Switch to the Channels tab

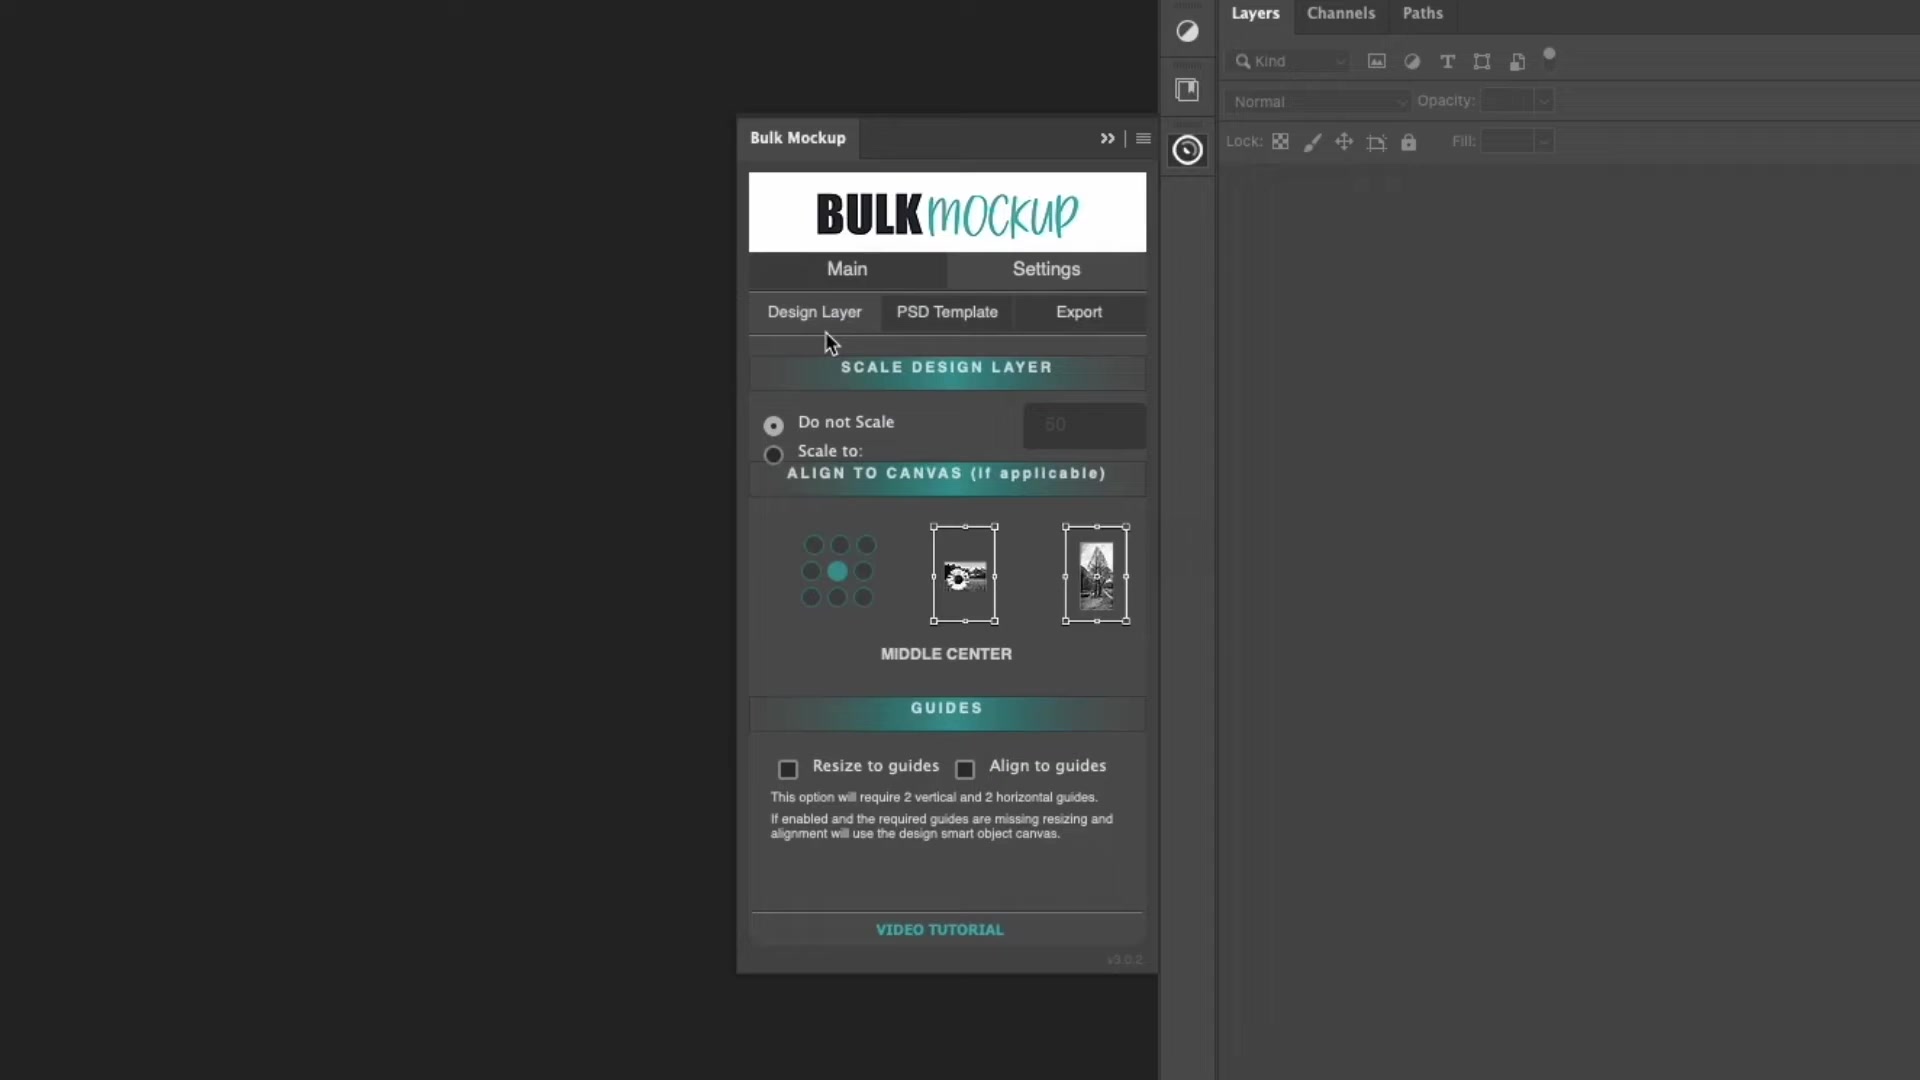click(x=1341, y=13)
